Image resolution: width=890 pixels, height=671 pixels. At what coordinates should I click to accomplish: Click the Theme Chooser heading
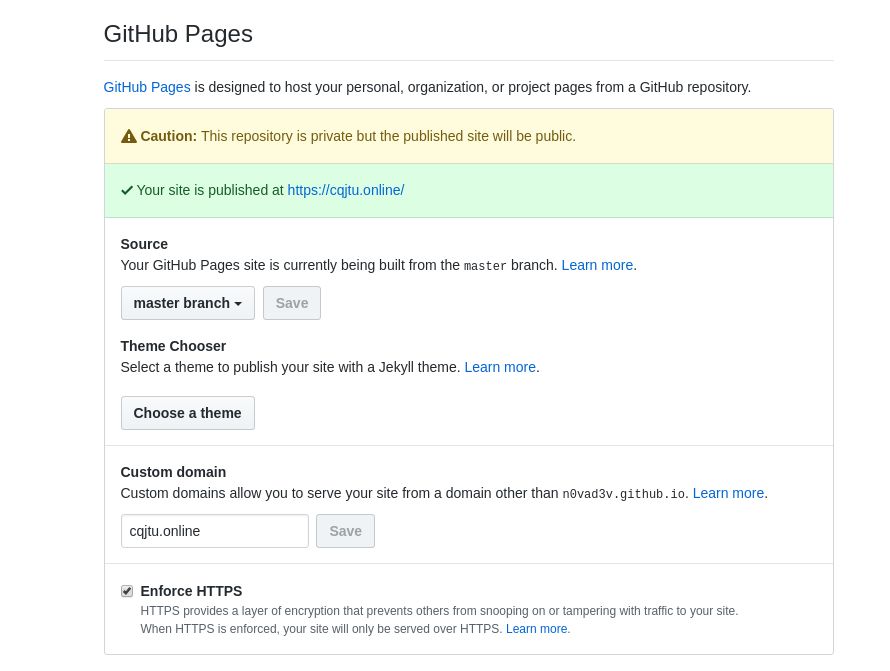173,346
